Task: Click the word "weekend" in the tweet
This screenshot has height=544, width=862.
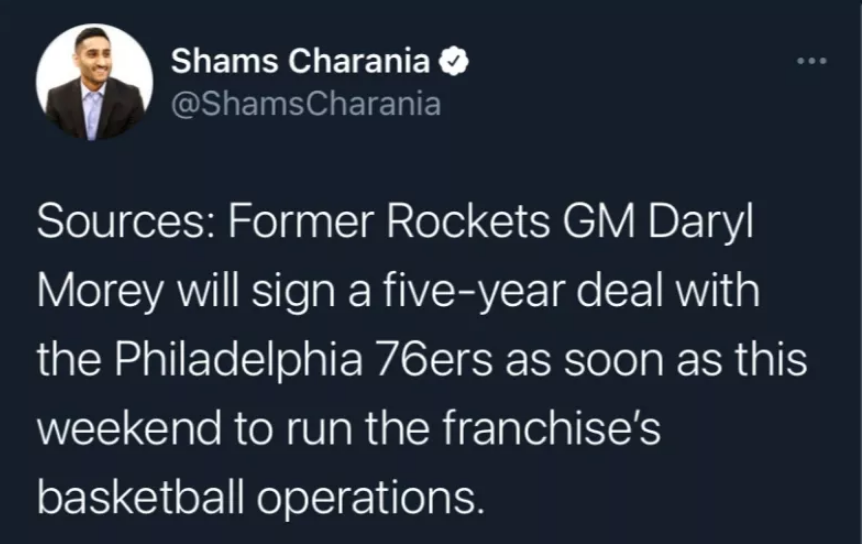Action: pyautogui.click(x=129, y=428)
